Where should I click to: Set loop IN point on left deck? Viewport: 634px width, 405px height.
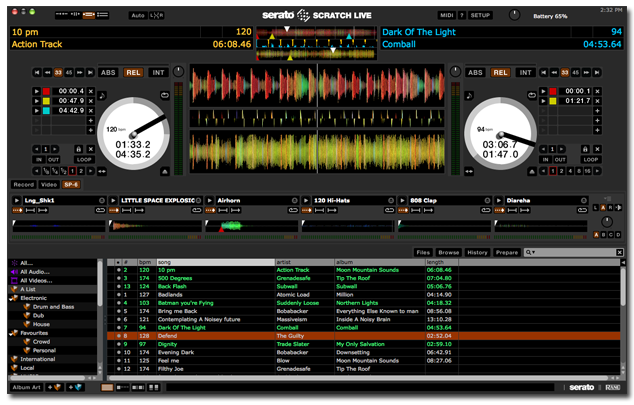pos(39,160)
